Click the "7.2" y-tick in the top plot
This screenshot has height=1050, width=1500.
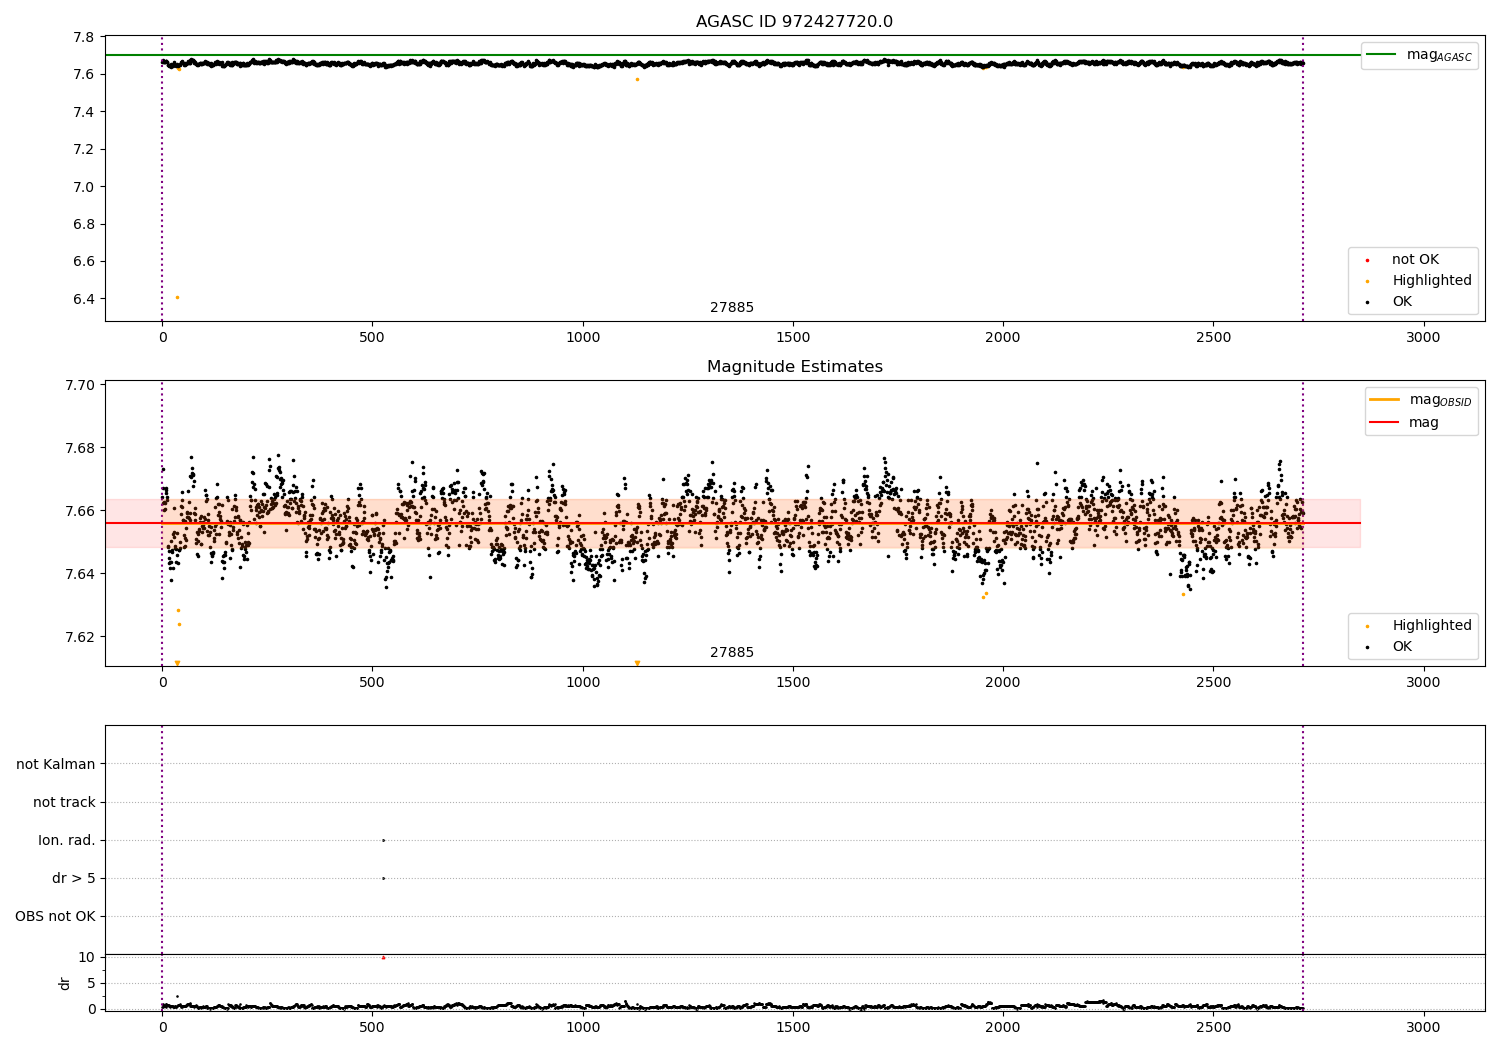pyautogui.click(x=85, y=150)
